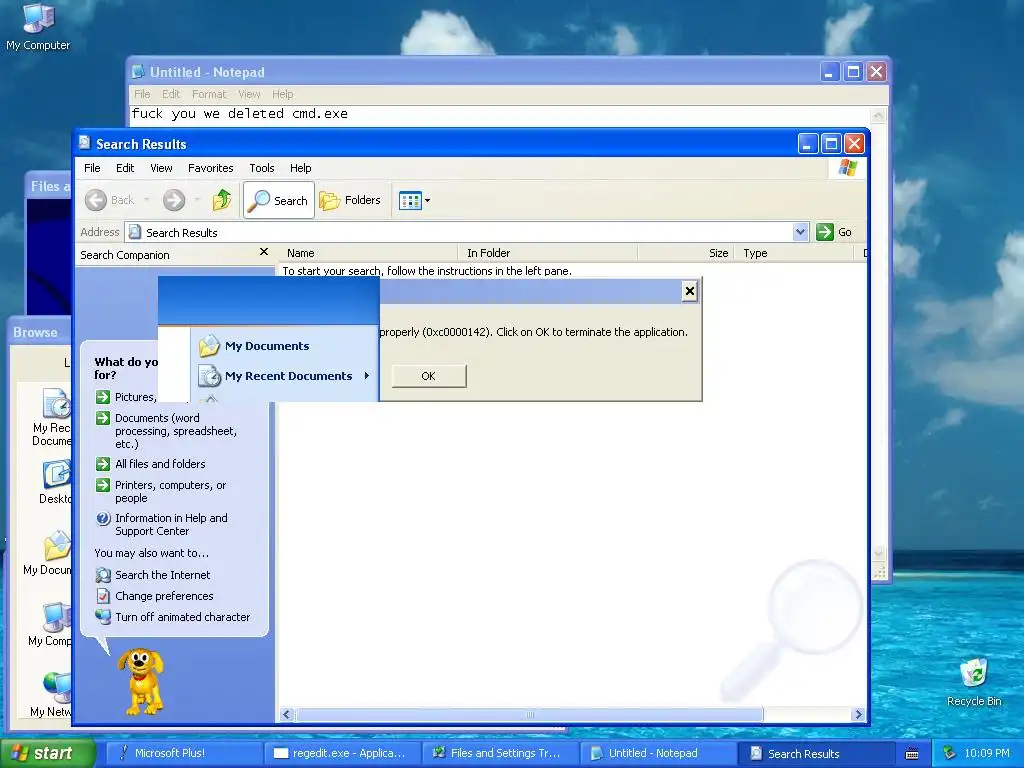Open Tools menu in Search Results

261,168
